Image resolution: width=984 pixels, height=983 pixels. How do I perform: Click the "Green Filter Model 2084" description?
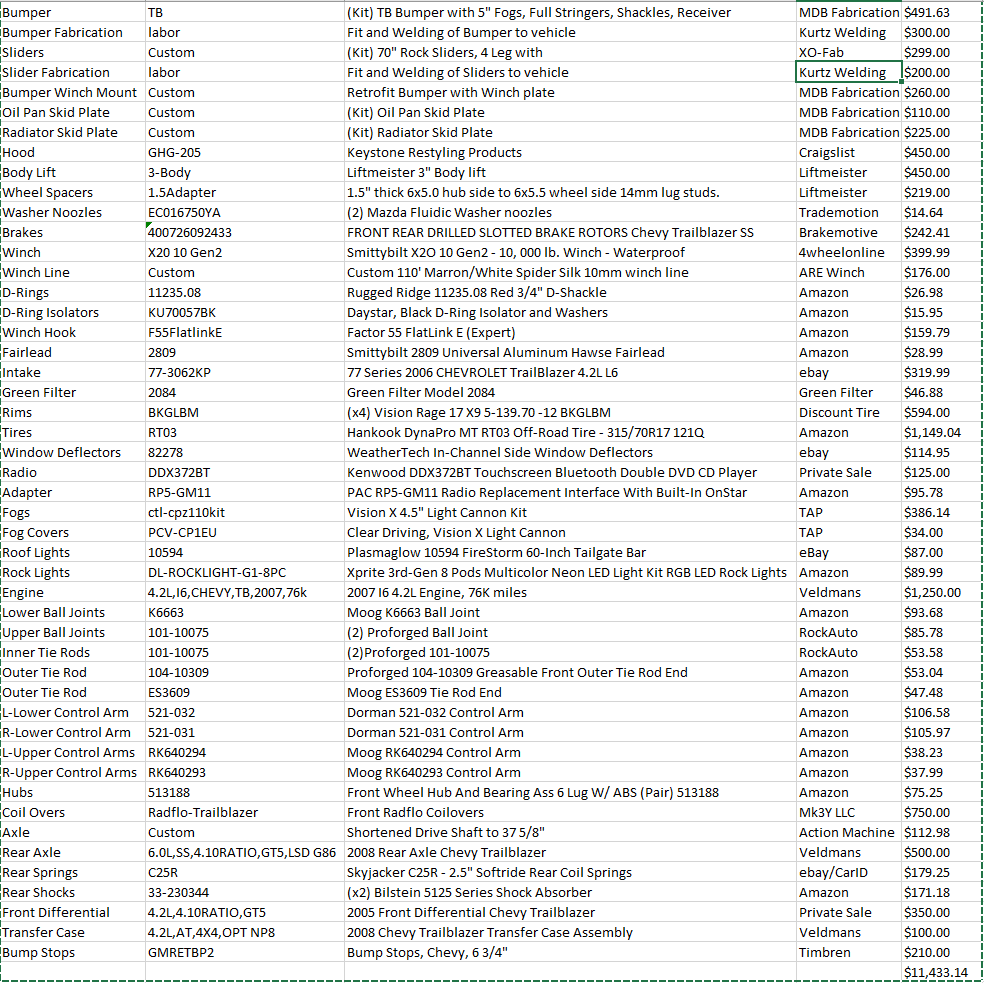point(570,392)
